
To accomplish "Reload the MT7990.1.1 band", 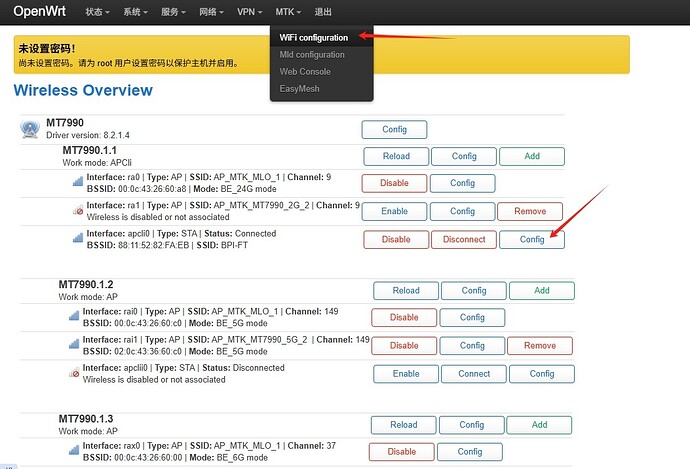I will click(396, 156).
